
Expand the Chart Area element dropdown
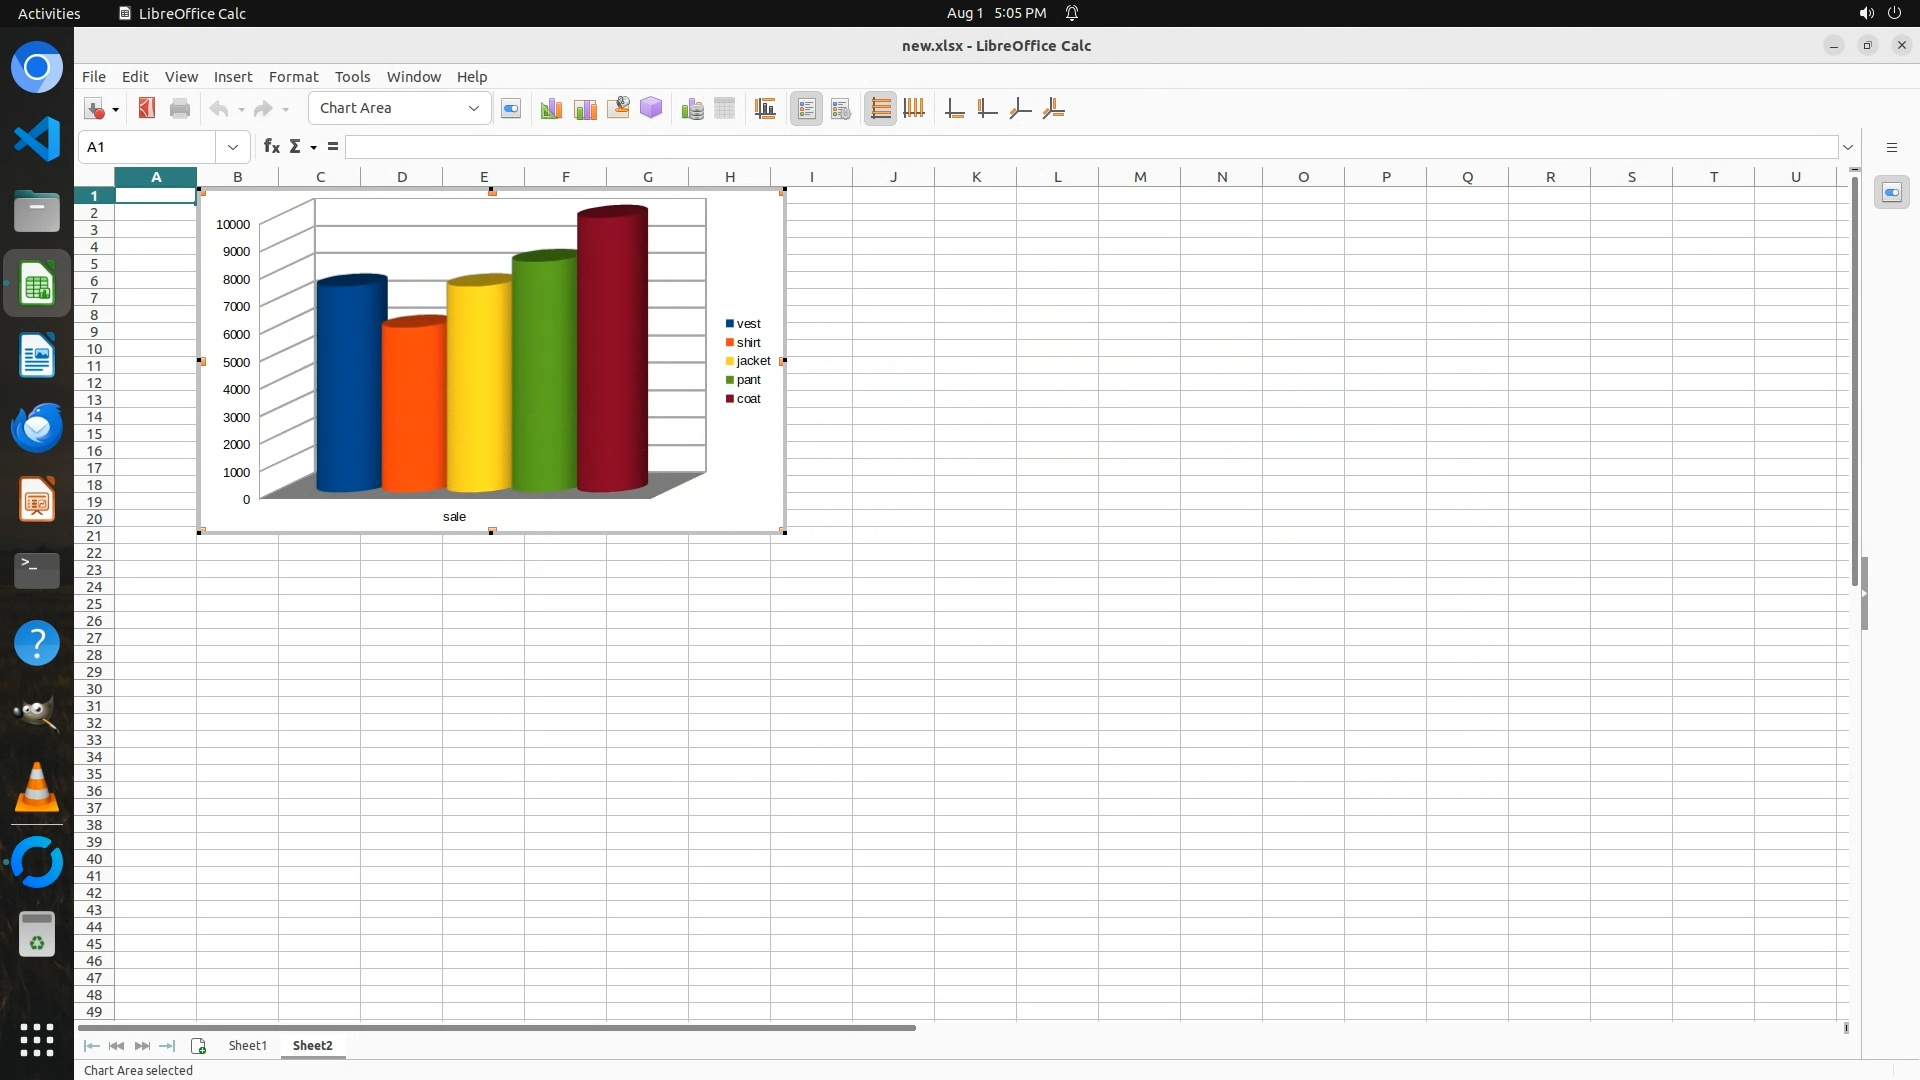[474, 108]
